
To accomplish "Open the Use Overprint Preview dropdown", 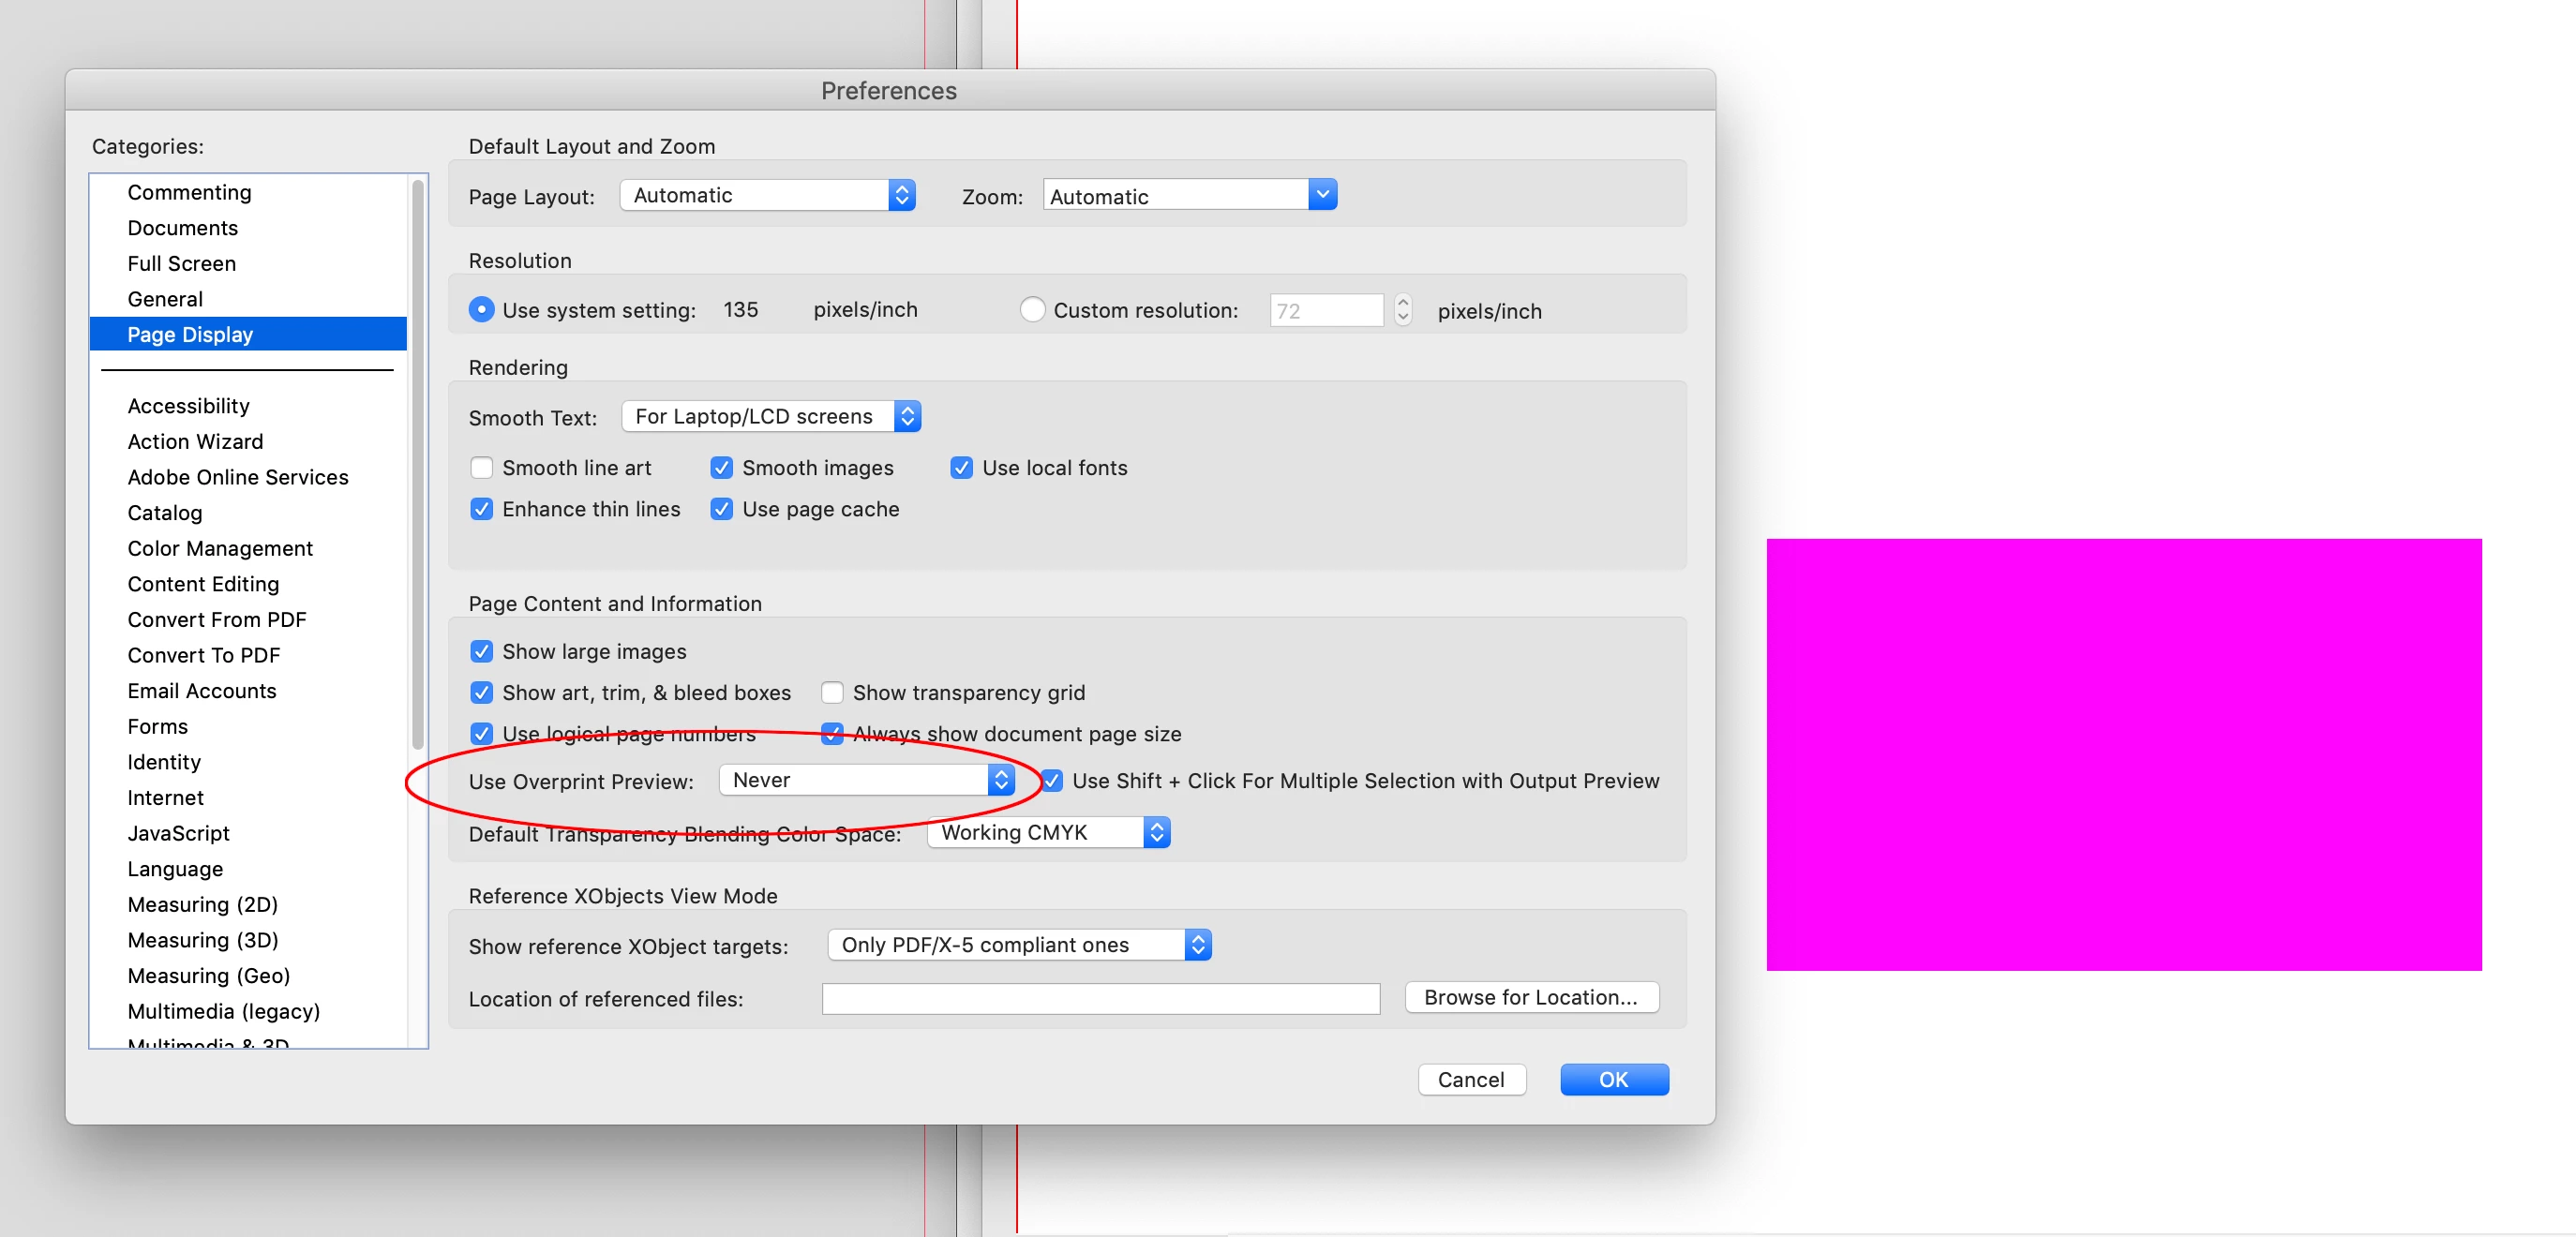I will point(866,780).
